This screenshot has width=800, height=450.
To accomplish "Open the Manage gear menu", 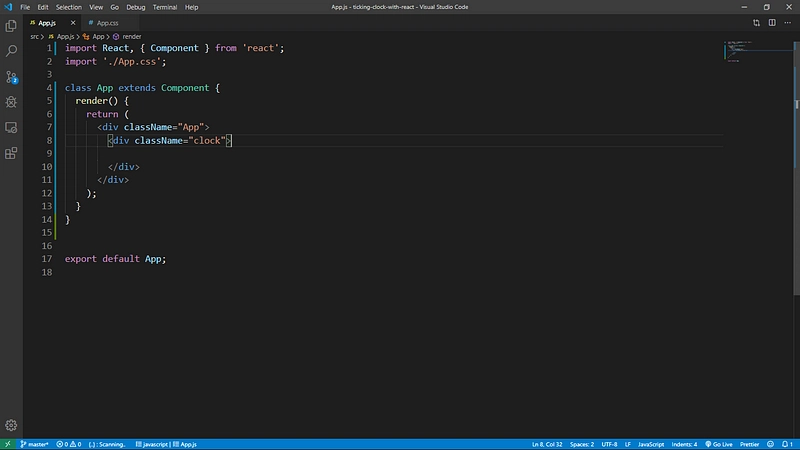I will pyautogui.click(x=11, y=425).
